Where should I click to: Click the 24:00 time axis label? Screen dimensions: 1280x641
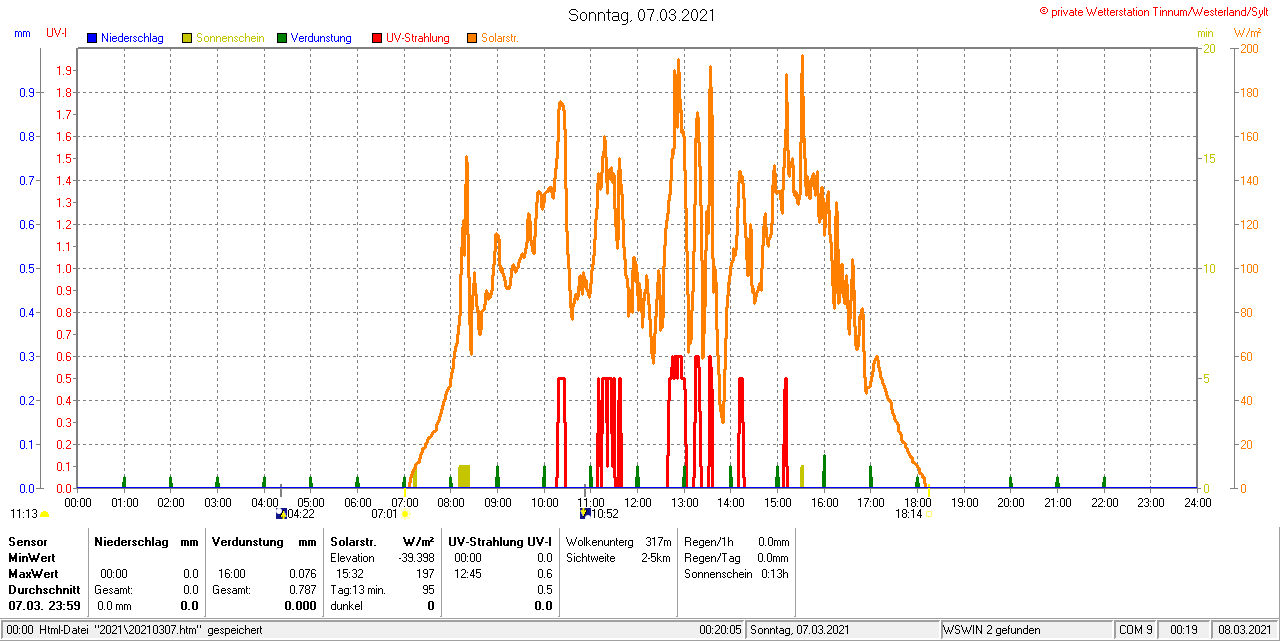pos(1197,502)
